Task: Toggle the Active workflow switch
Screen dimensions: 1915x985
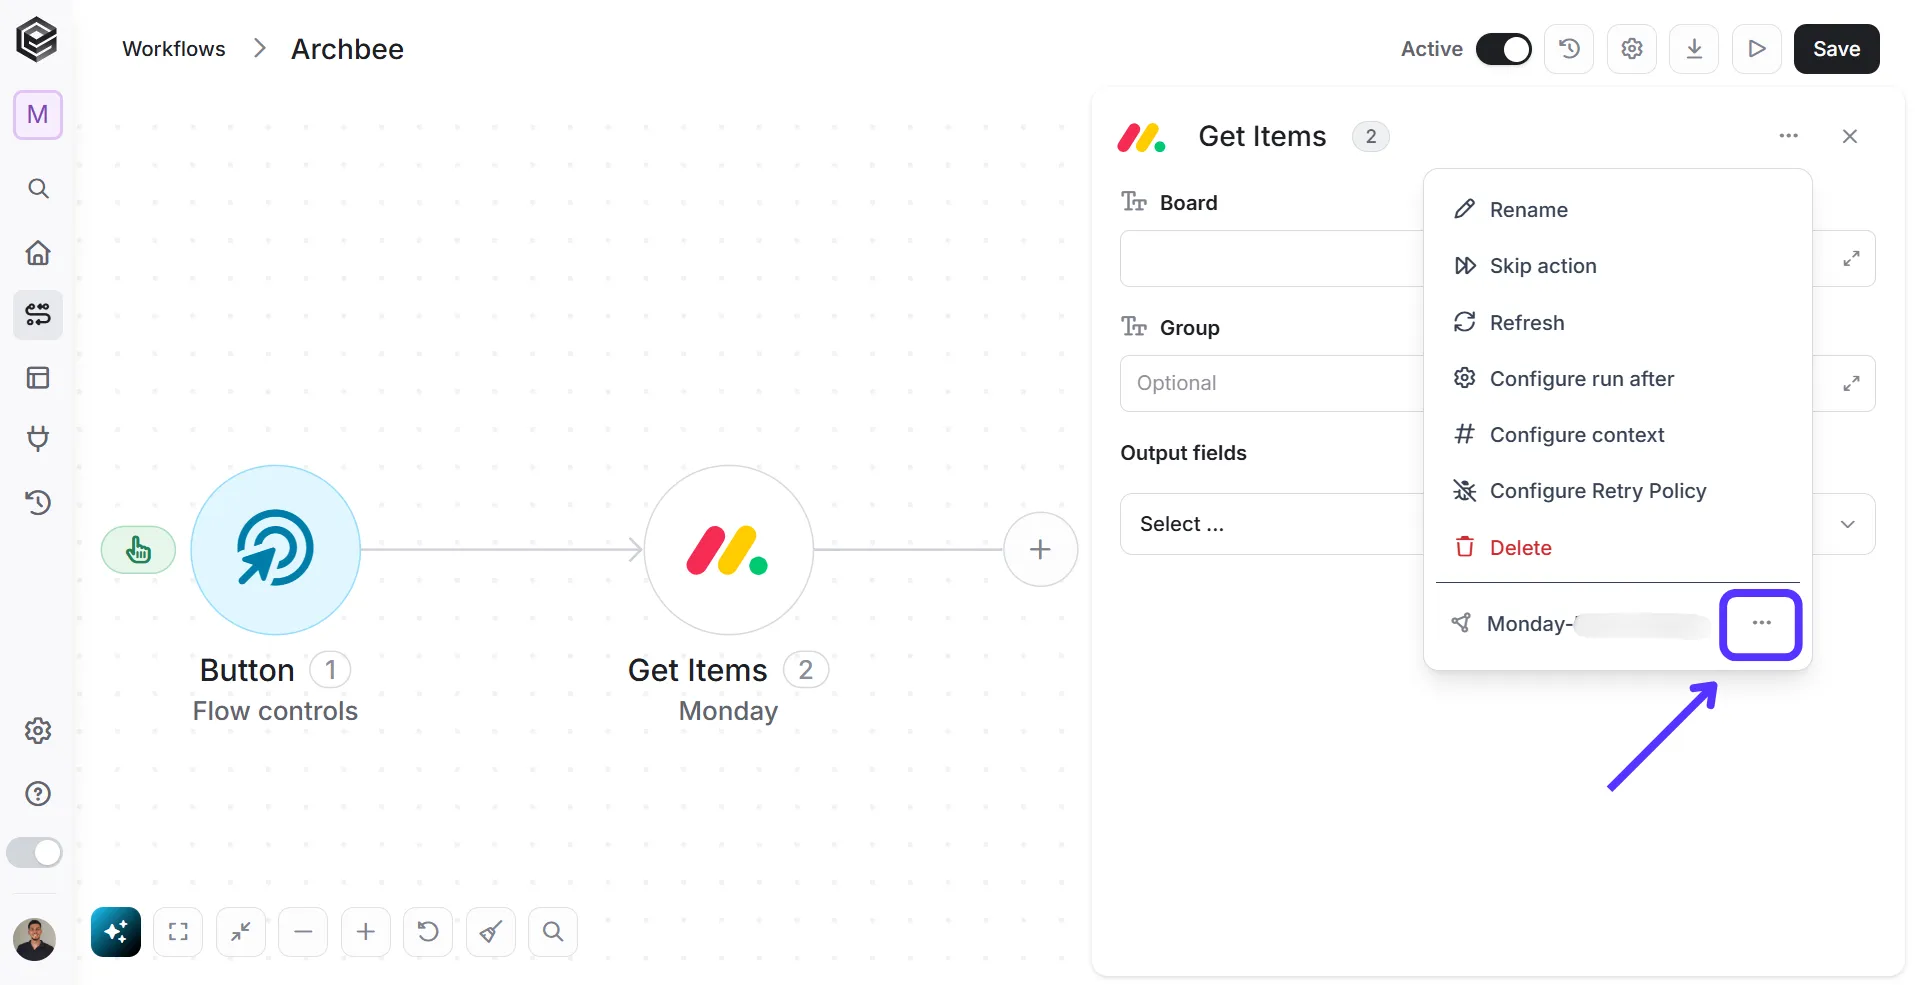Action: [1504, 49]
